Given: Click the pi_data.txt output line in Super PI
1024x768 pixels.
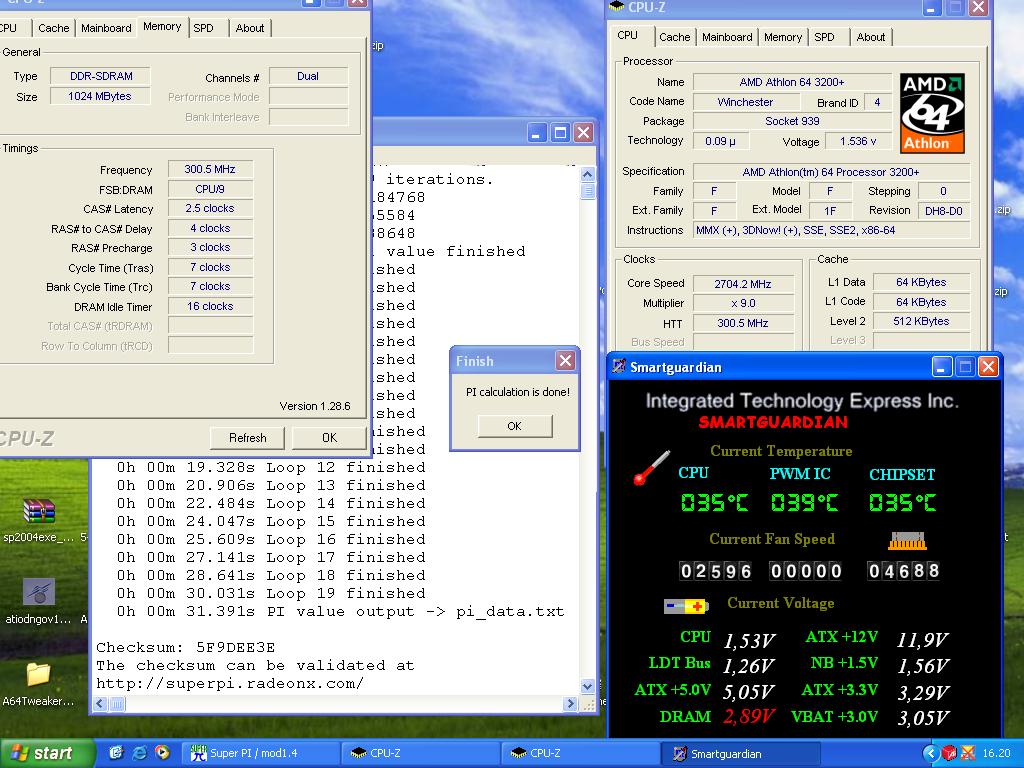Looking at the screenshot, I should 340,612.
